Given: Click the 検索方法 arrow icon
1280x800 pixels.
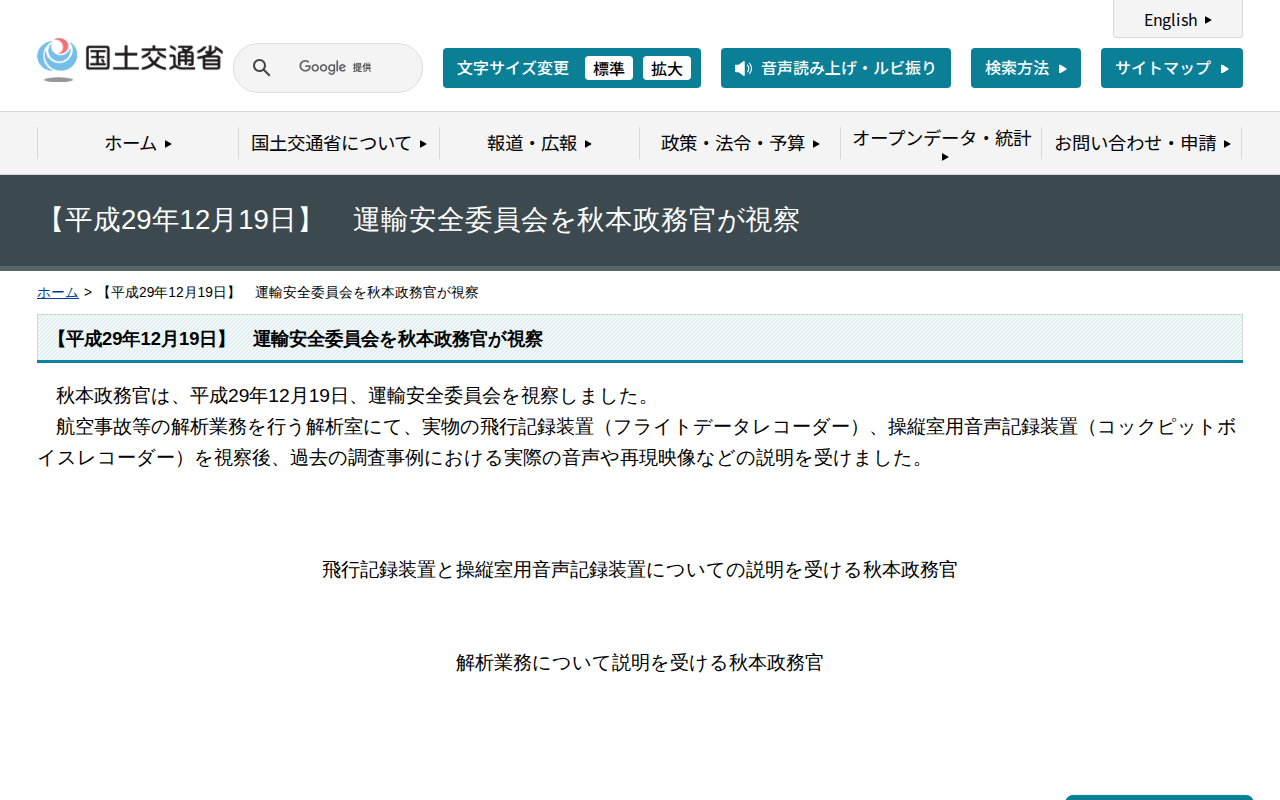Looking at the screenshot, I should tap(1062, 68).
